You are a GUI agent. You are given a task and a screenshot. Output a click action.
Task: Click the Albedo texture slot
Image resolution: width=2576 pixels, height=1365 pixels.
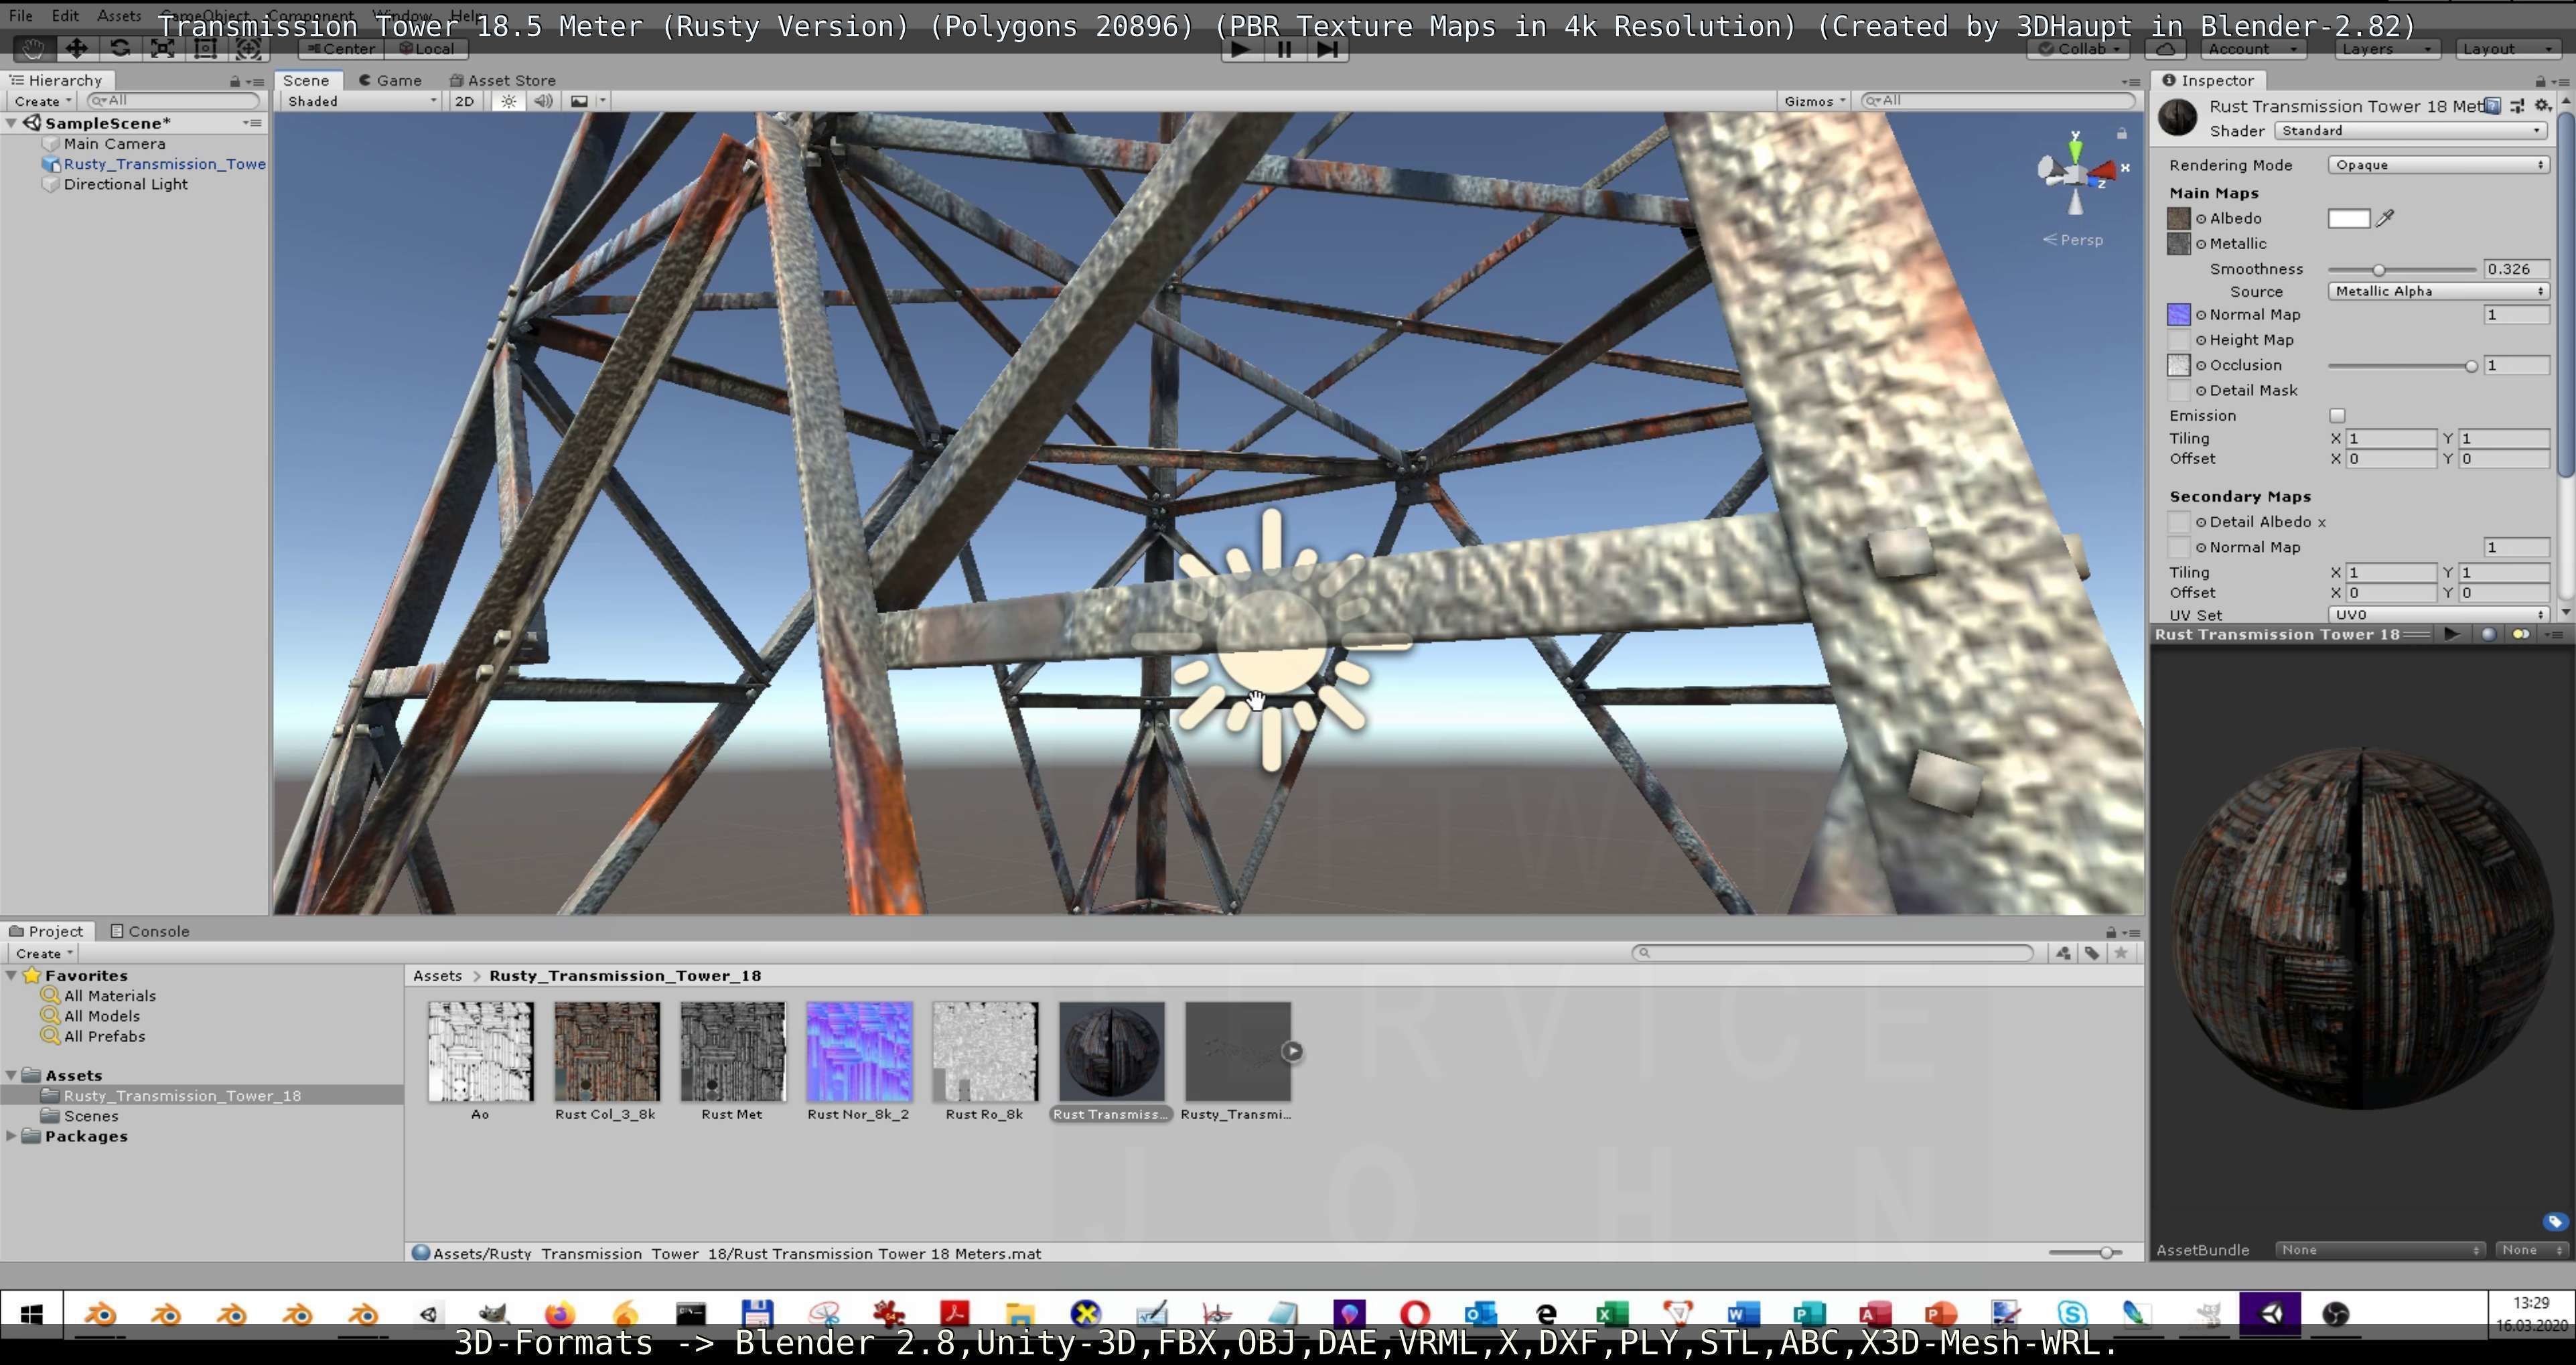pos(2178,218)
